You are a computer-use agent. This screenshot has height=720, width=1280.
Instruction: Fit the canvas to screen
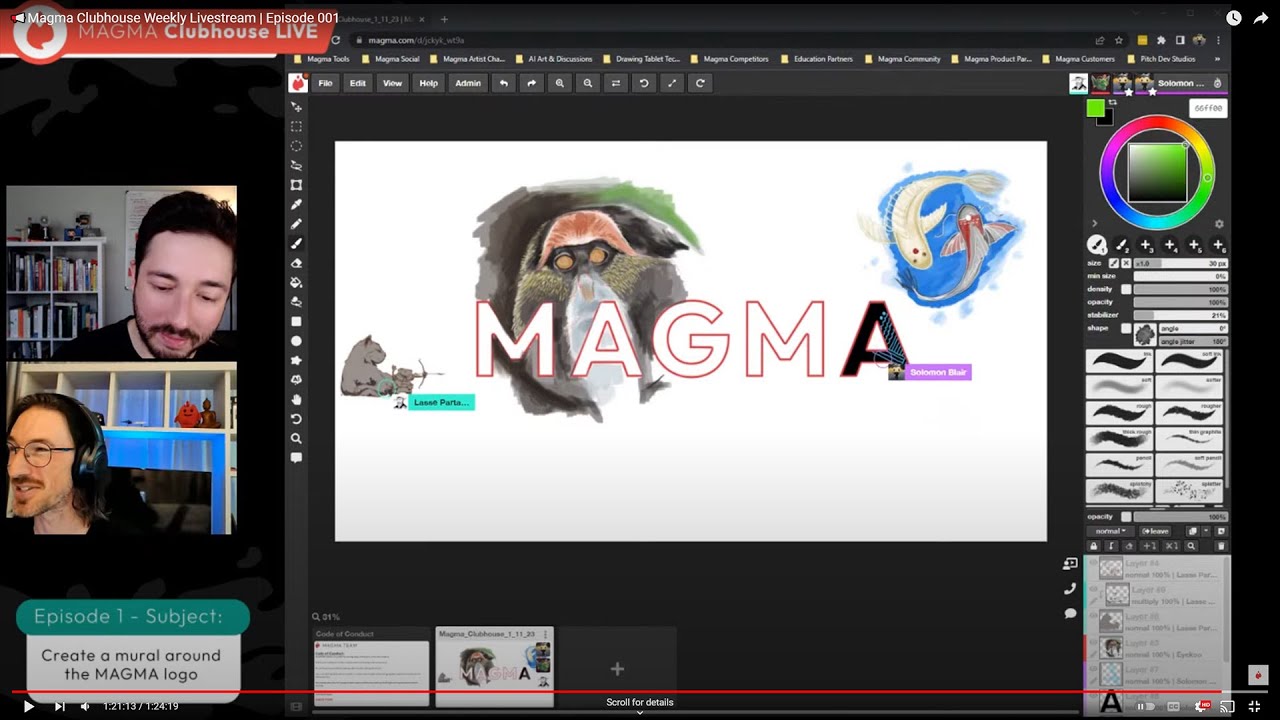coord(671,83)
